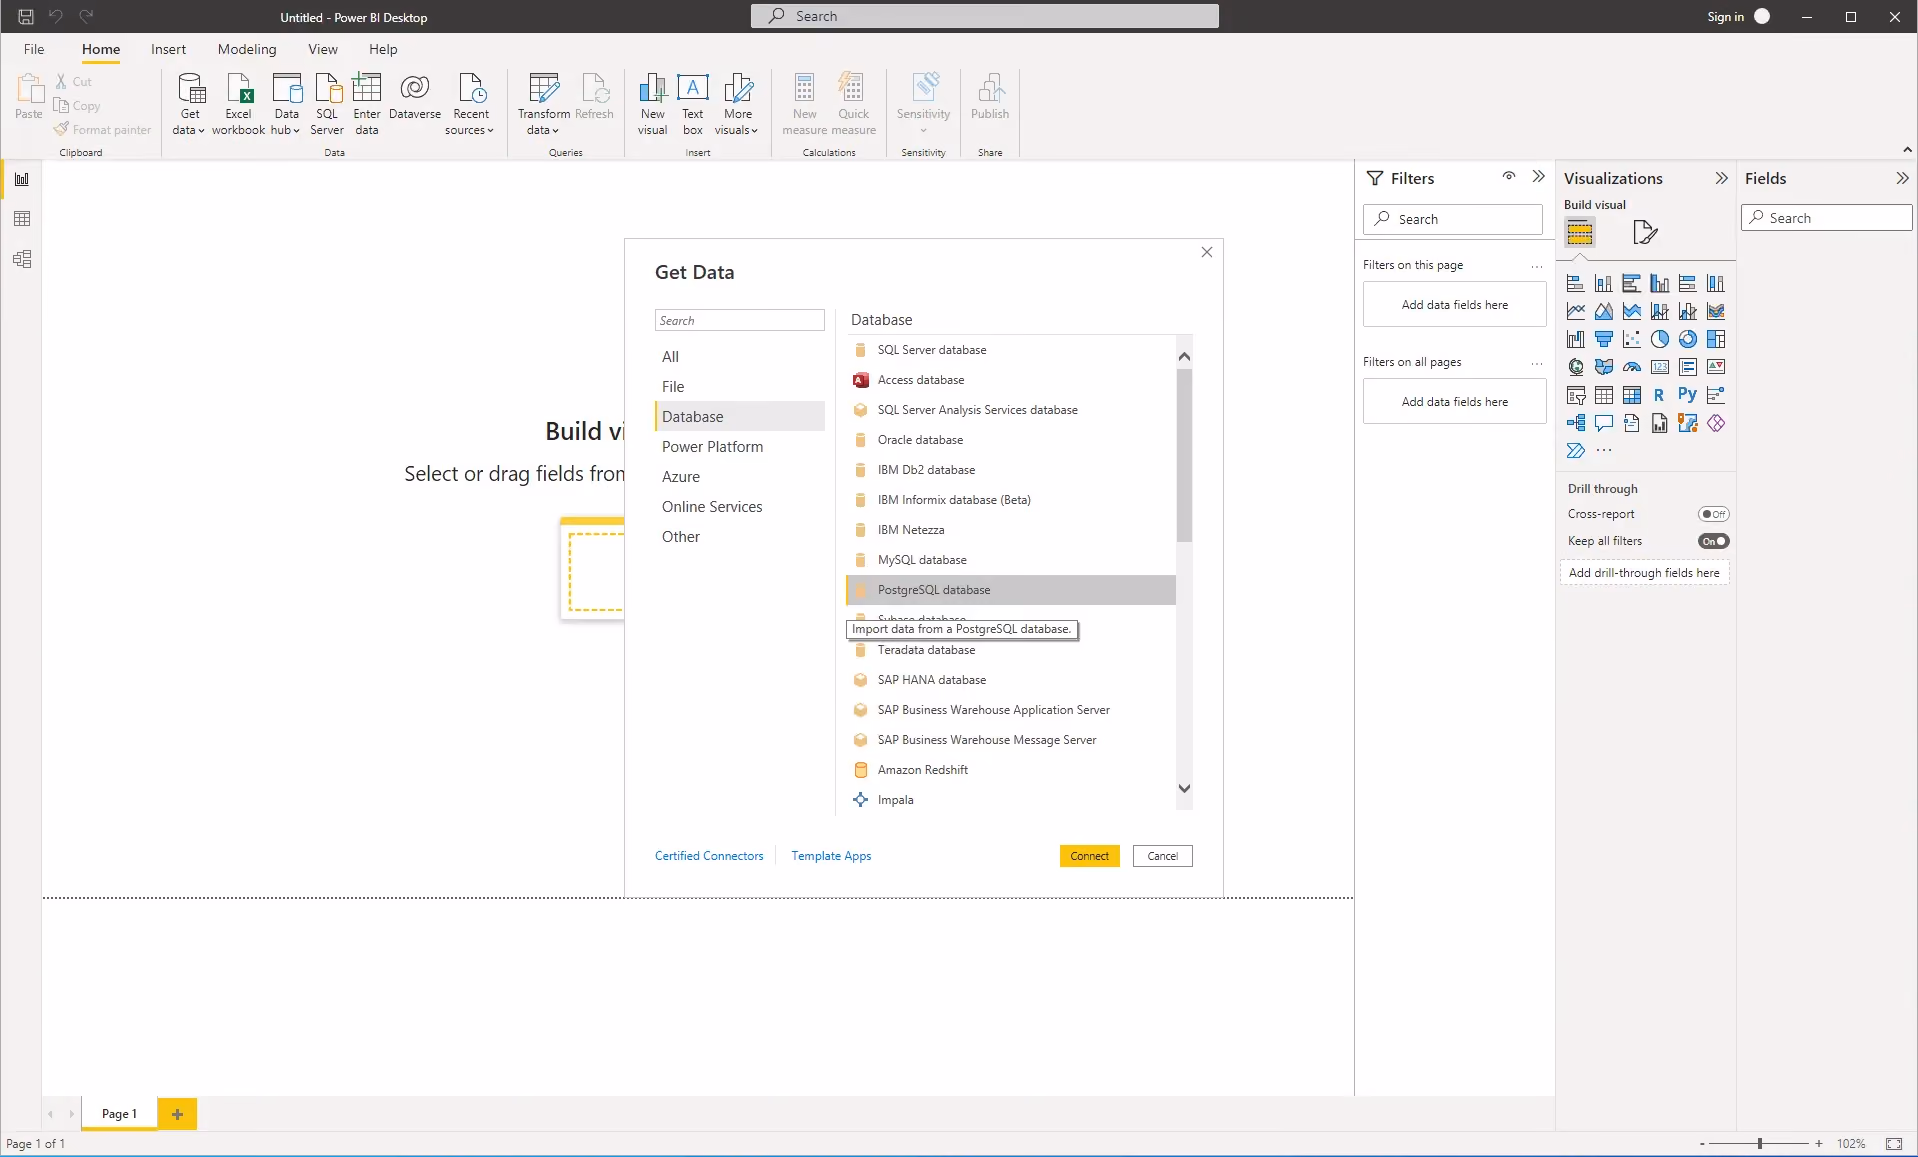Viewport: 1918px width, 1157px height.
Task: Click the zoom in plus button
Action: tap(1818, 1143)
